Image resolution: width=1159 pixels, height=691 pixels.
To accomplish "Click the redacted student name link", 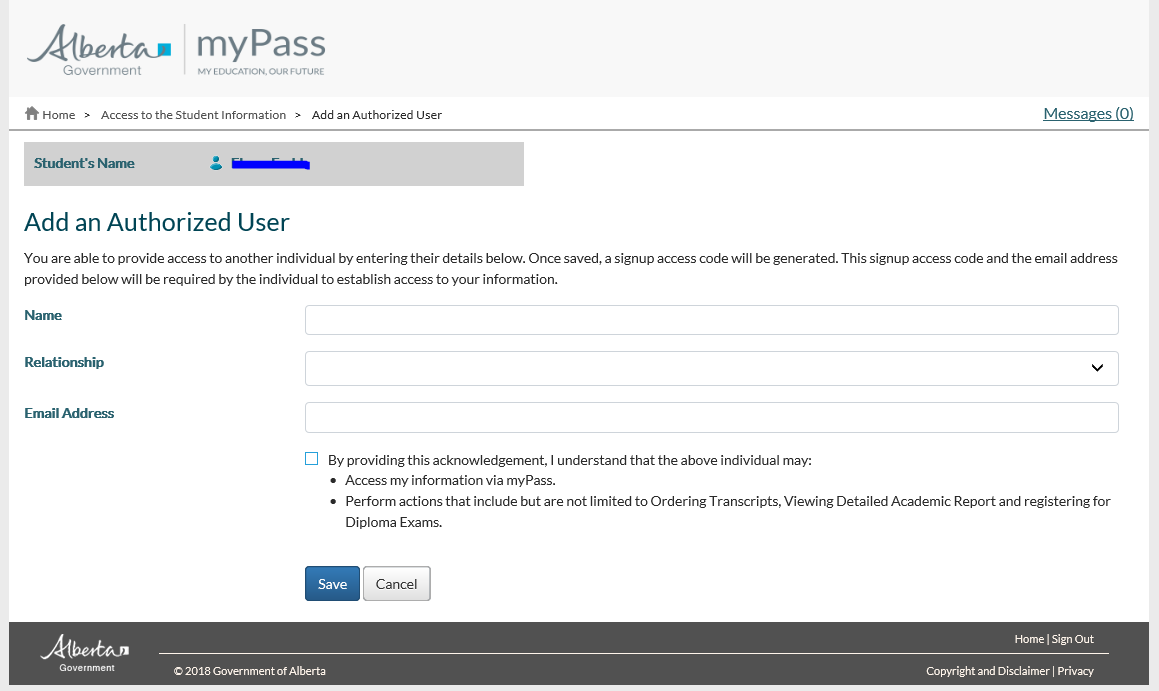I will 270,163.
